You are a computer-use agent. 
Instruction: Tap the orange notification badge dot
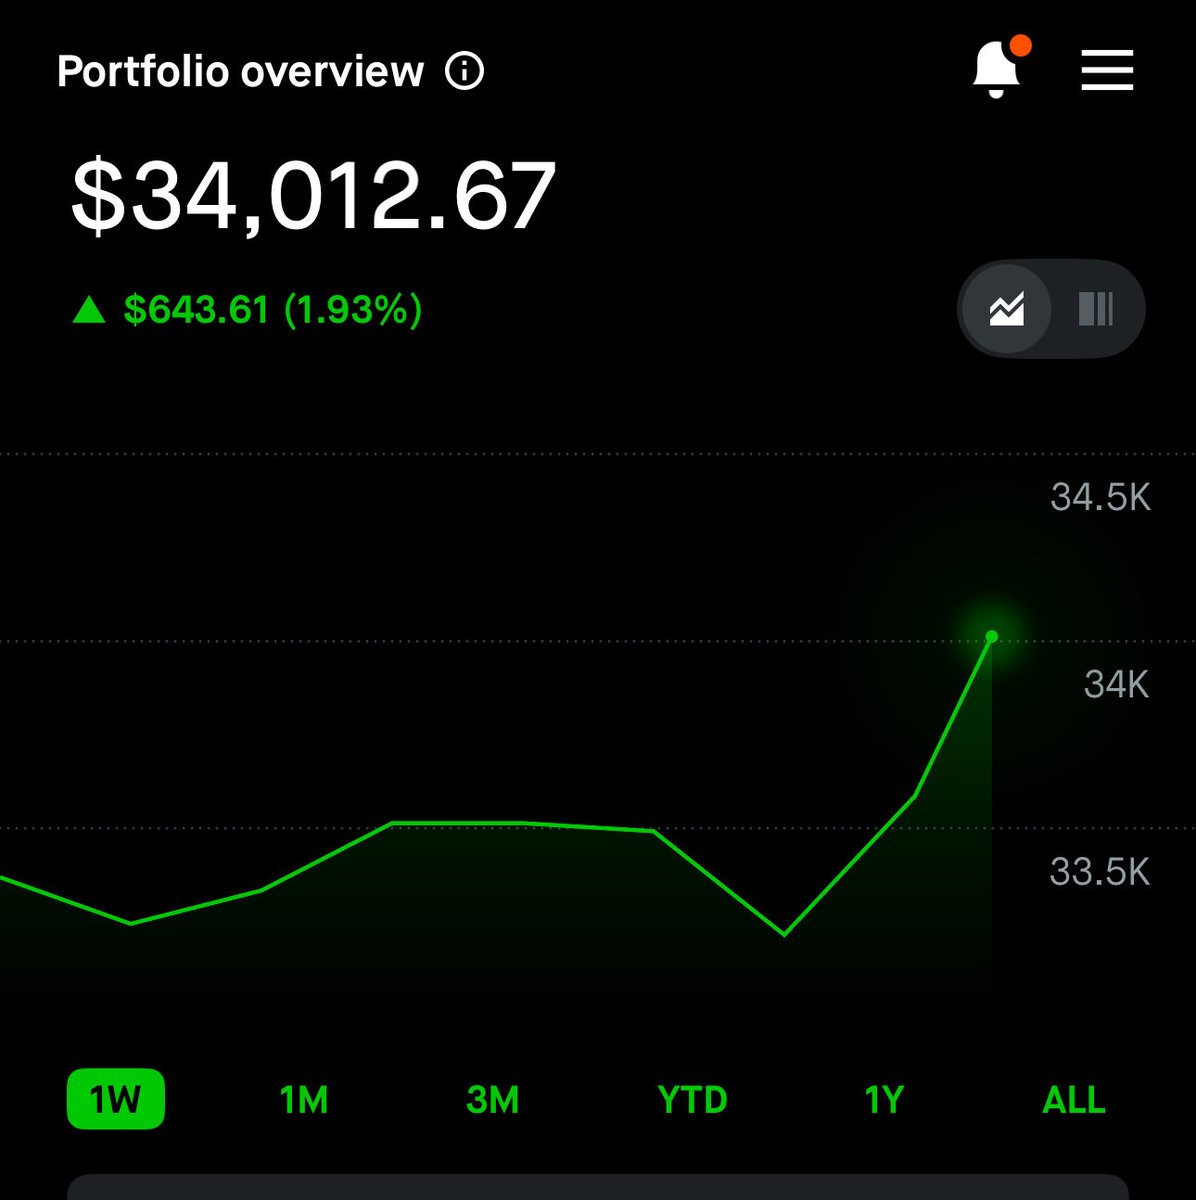(x=1021, y=45)
